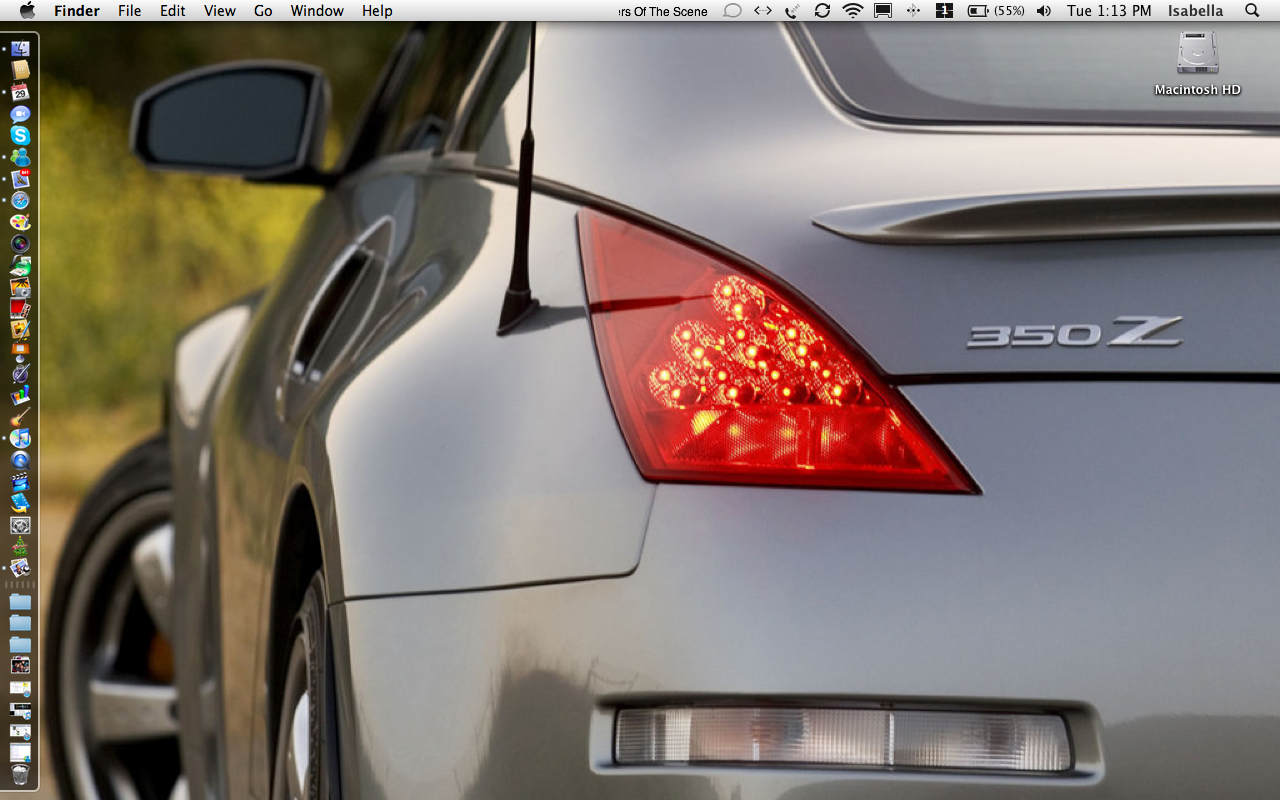Image resolution: width=1280 pixels, height=800 pixels.
Task: Open the Go menu
Action: [263, 11]
